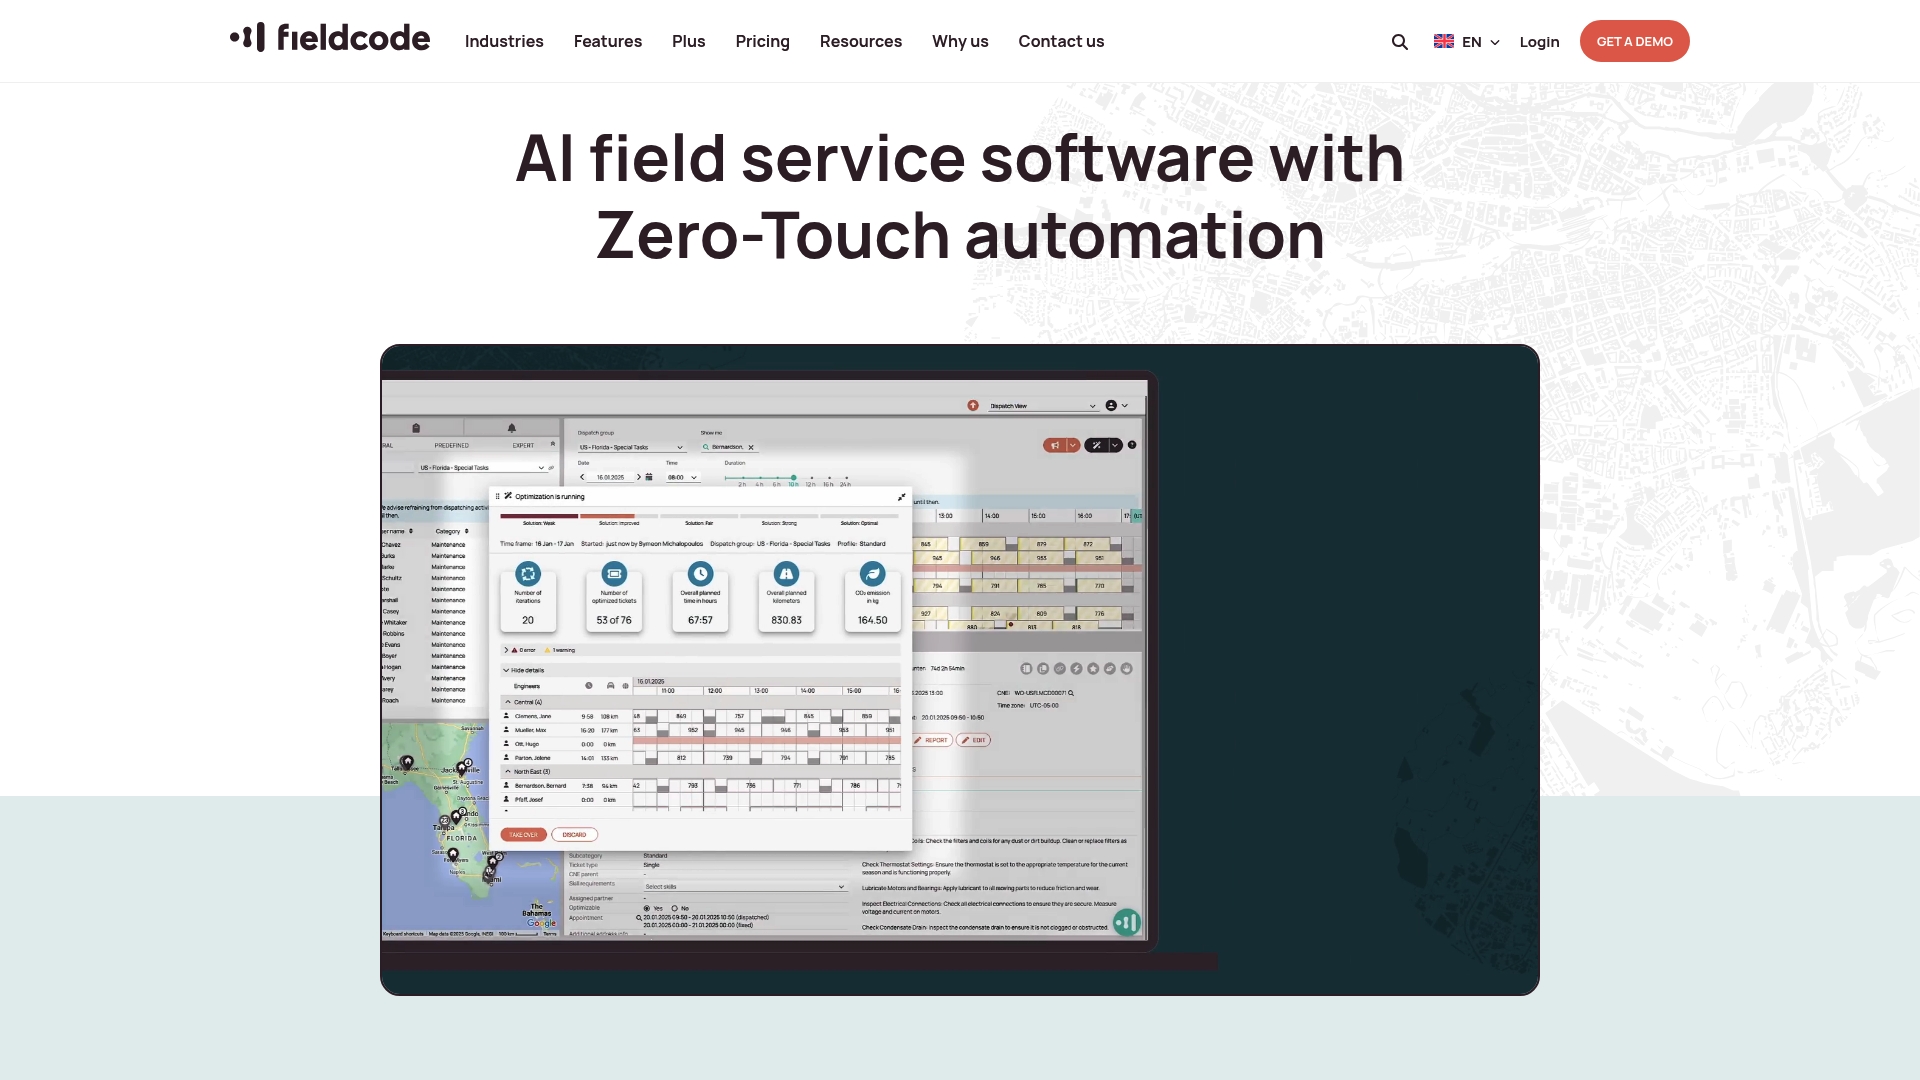This screenshot has width=1920, height=1080.
Task: Set the Duration slider to 10h marker
Action: click(794, 478)
